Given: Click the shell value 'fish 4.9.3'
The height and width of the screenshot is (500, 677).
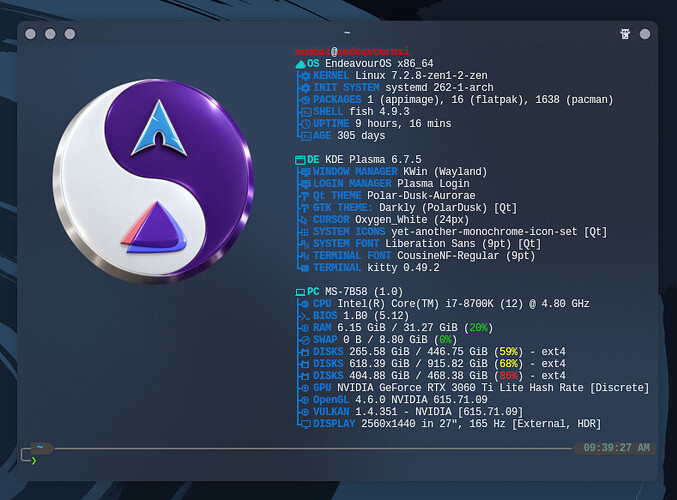Looking at the screenshot, I should pos(379,111).
